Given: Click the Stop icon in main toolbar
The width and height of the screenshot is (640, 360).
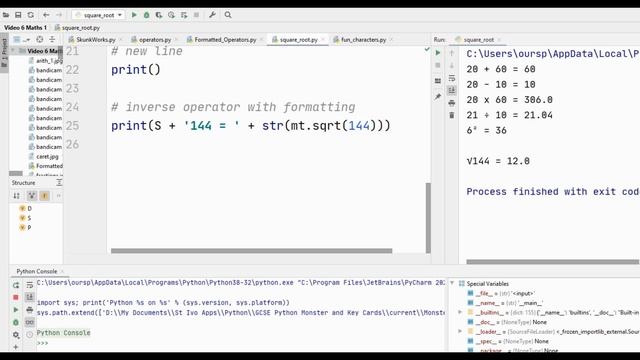Looking at the screenshot, I should click(196, 15).
